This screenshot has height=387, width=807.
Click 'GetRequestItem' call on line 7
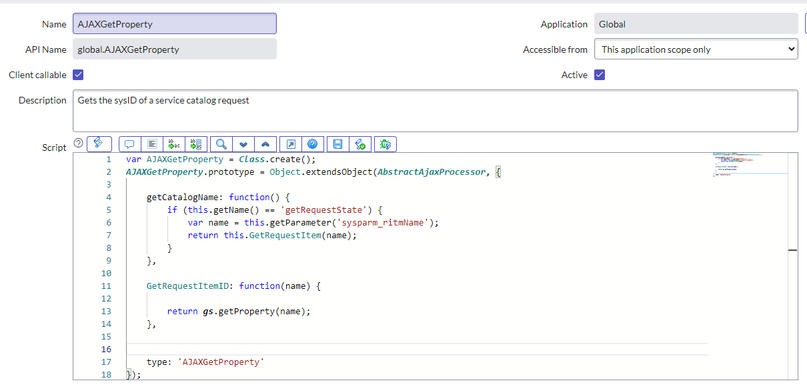(285, 235)
